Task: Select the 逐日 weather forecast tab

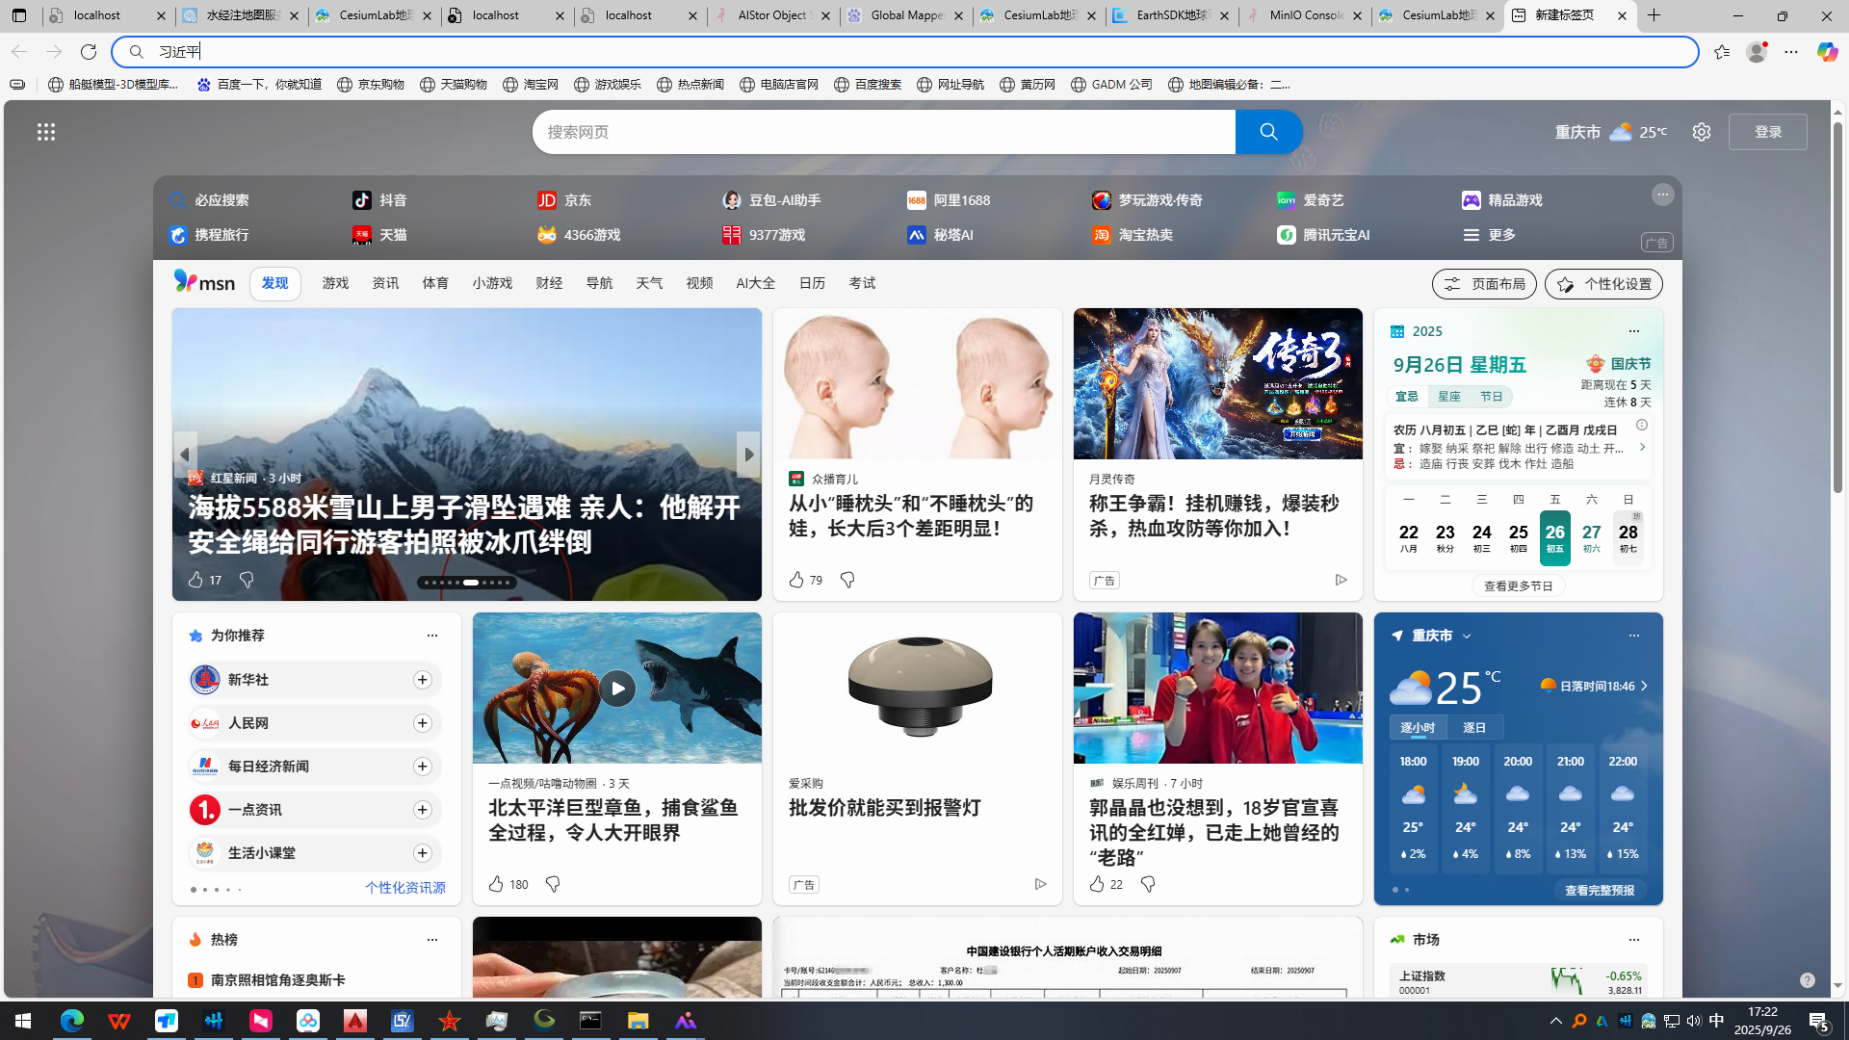Action: pos(1474,727)
